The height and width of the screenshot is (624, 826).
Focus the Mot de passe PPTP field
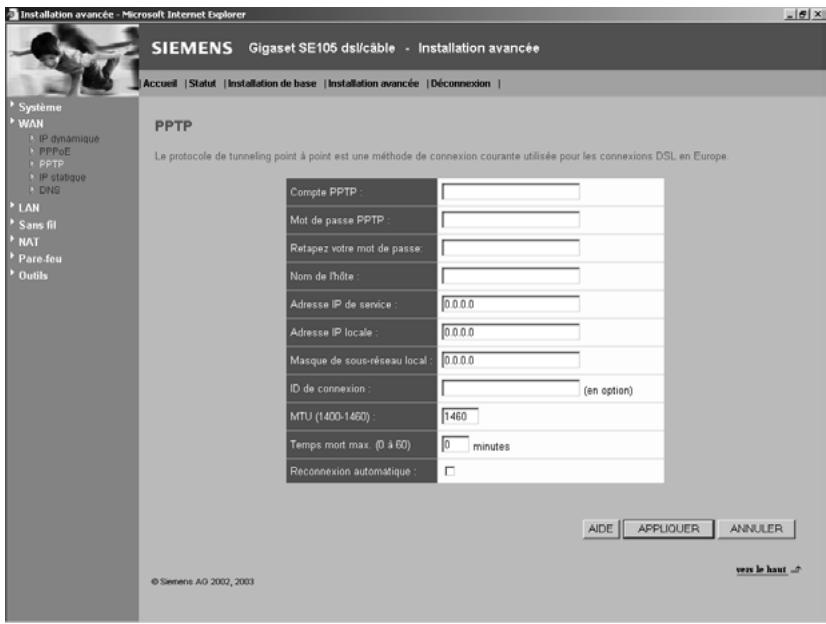point(510,220)
